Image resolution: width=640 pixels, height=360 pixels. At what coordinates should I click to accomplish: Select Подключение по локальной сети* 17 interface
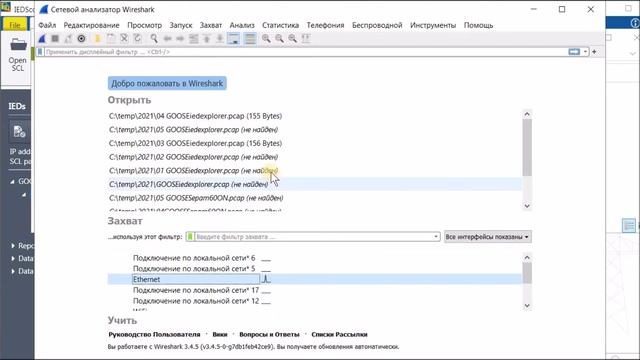[196, 290]
